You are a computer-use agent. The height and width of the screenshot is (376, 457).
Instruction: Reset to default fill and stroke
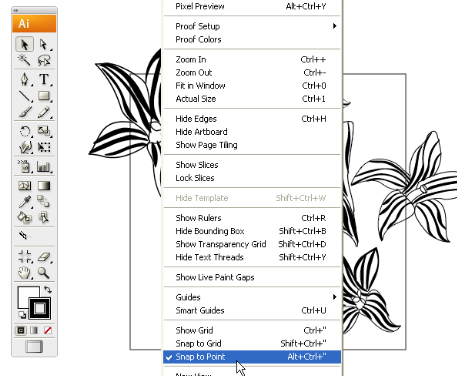(22, 314)
